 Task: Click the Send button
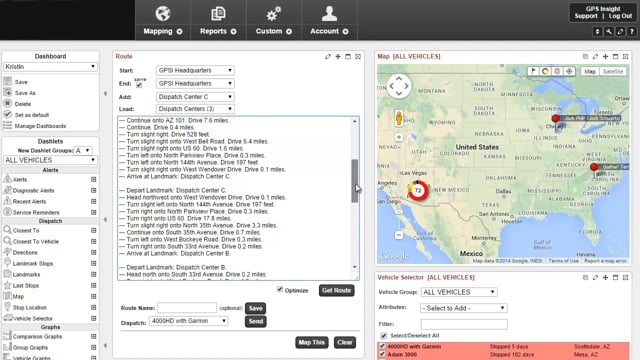pyautogui.click(x=256, y=322)
